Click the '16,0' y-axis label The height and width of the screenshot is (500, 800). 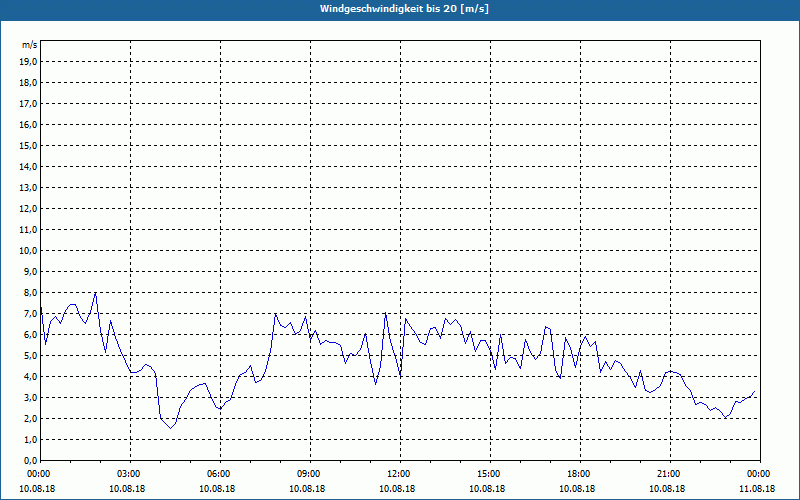[28, 124]
